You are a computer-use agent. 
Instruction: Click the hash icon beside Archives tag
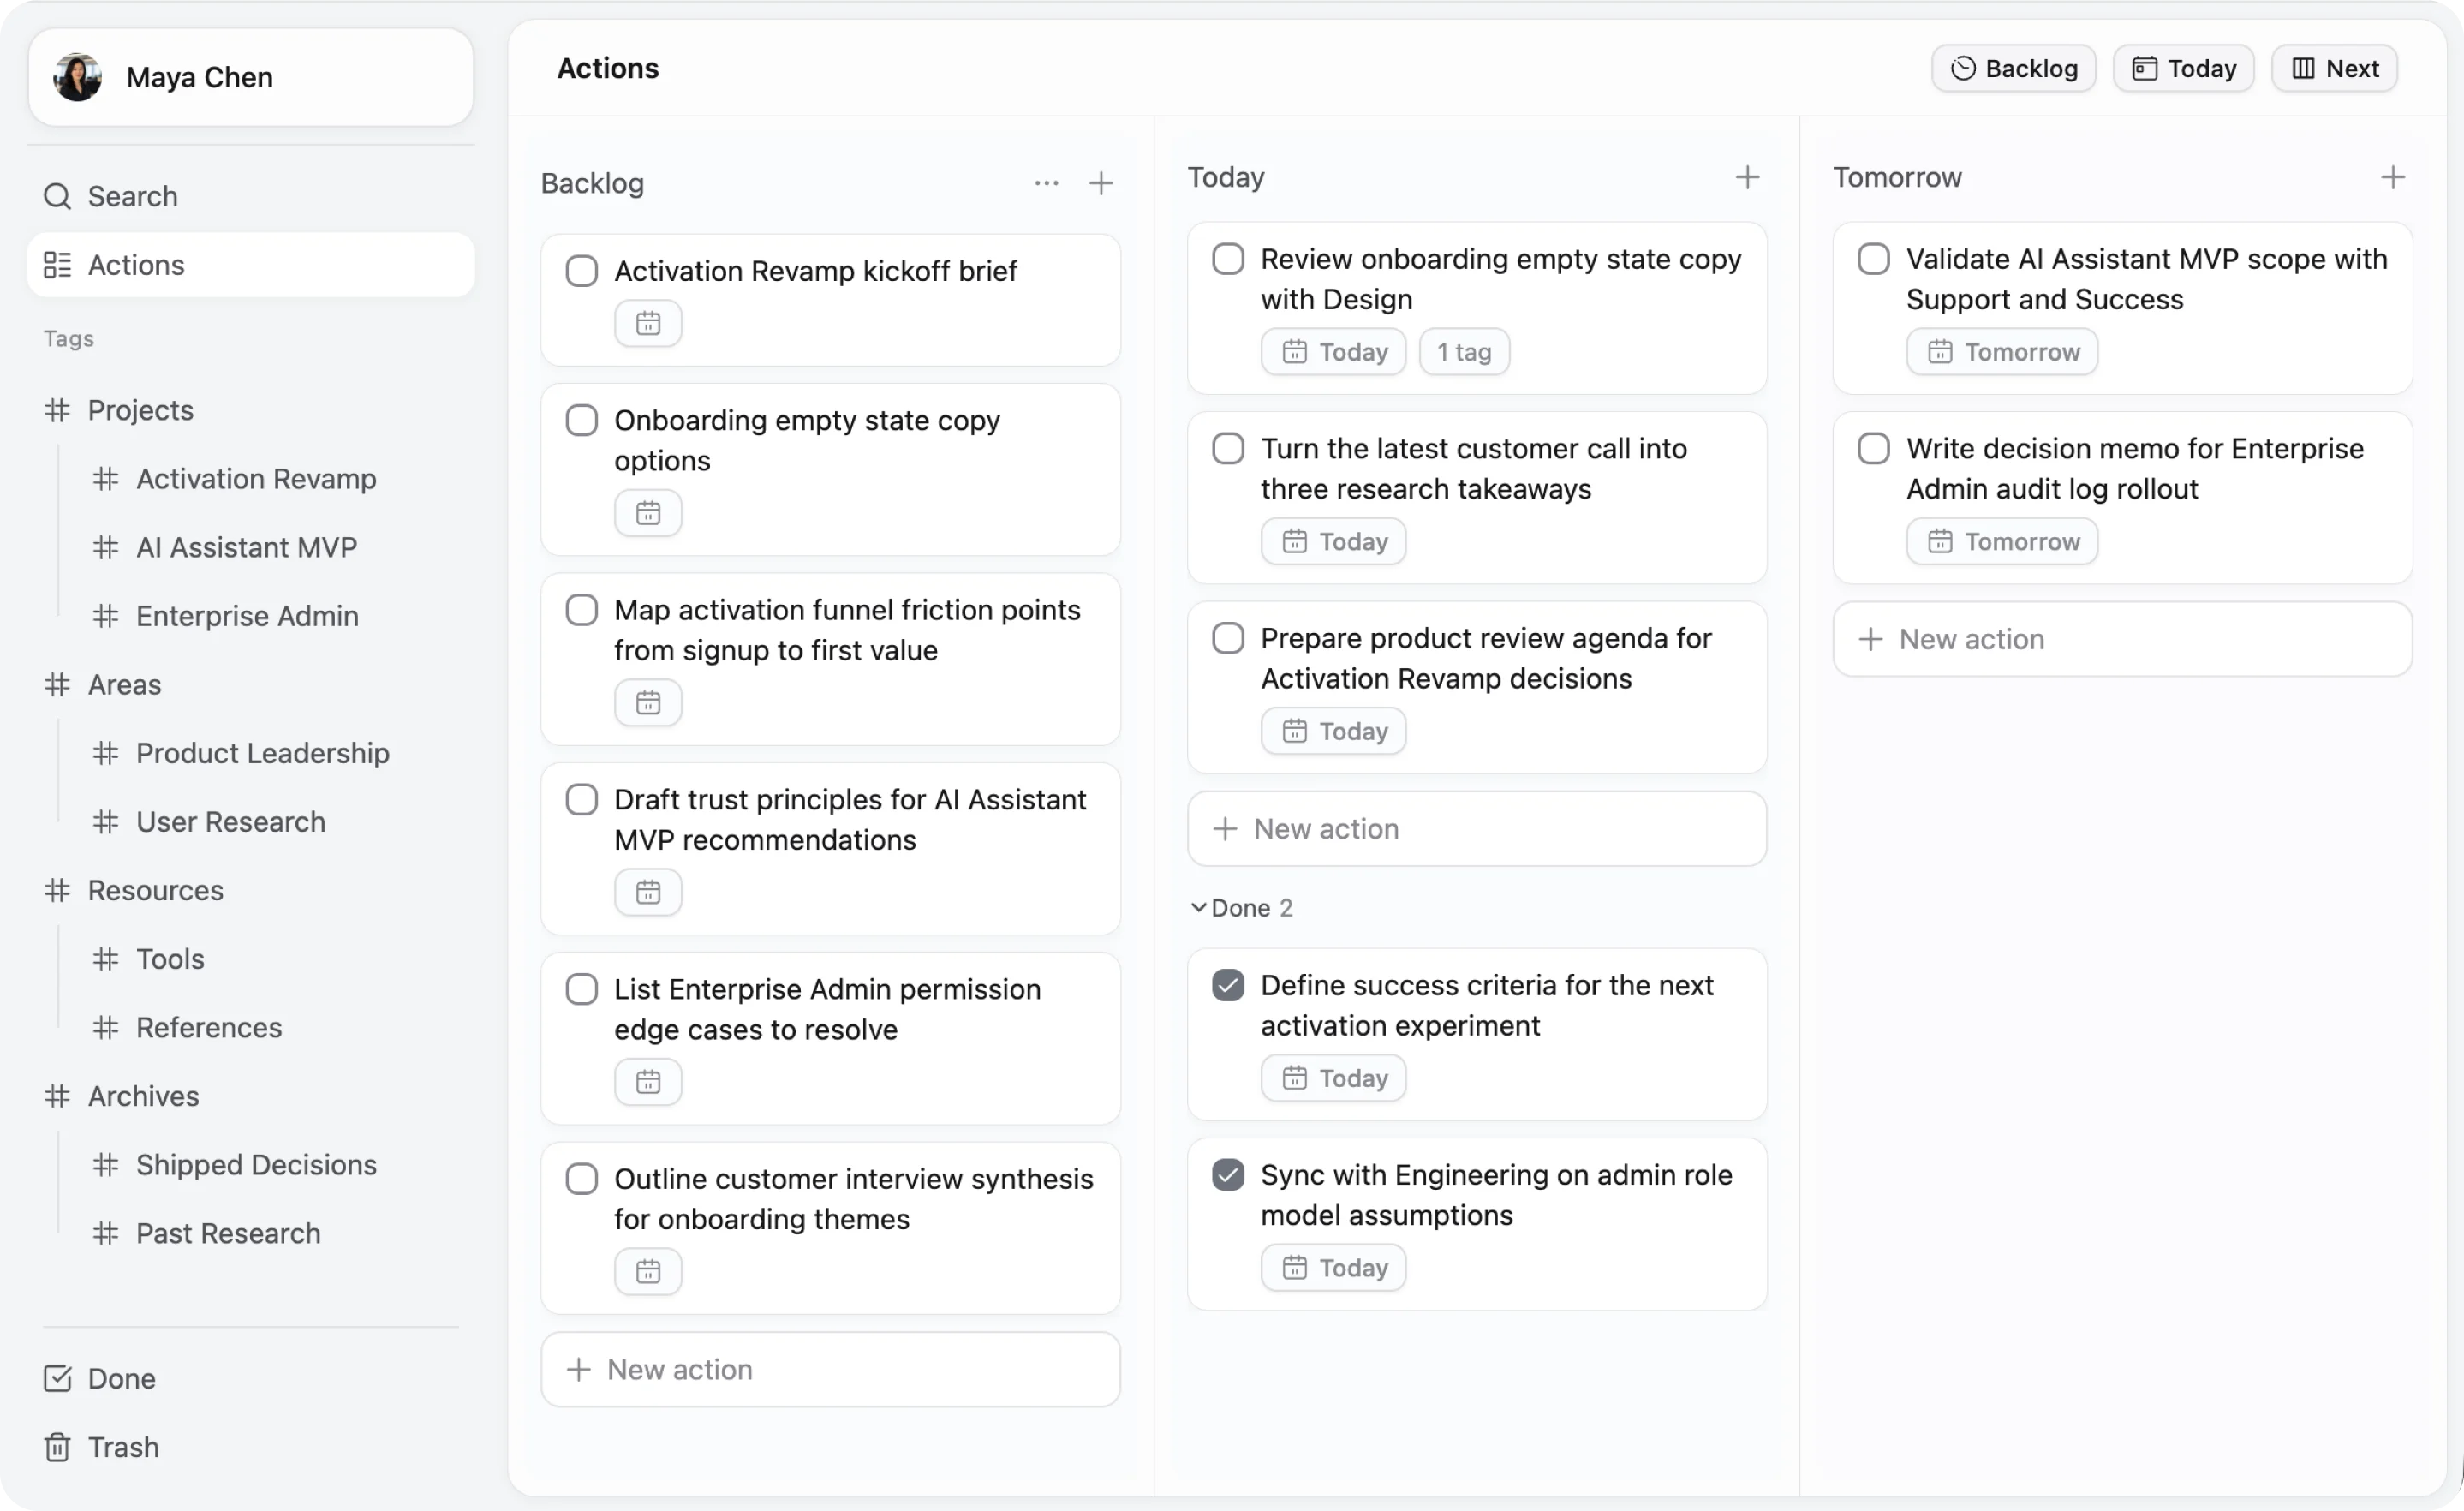coord(57,1096)
